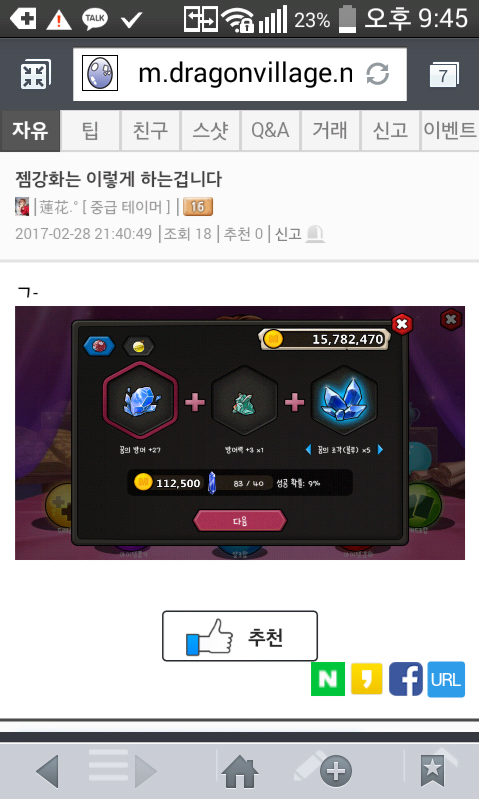
Task: Open the Q&A board tab
Action: click(x=270, y=131)
